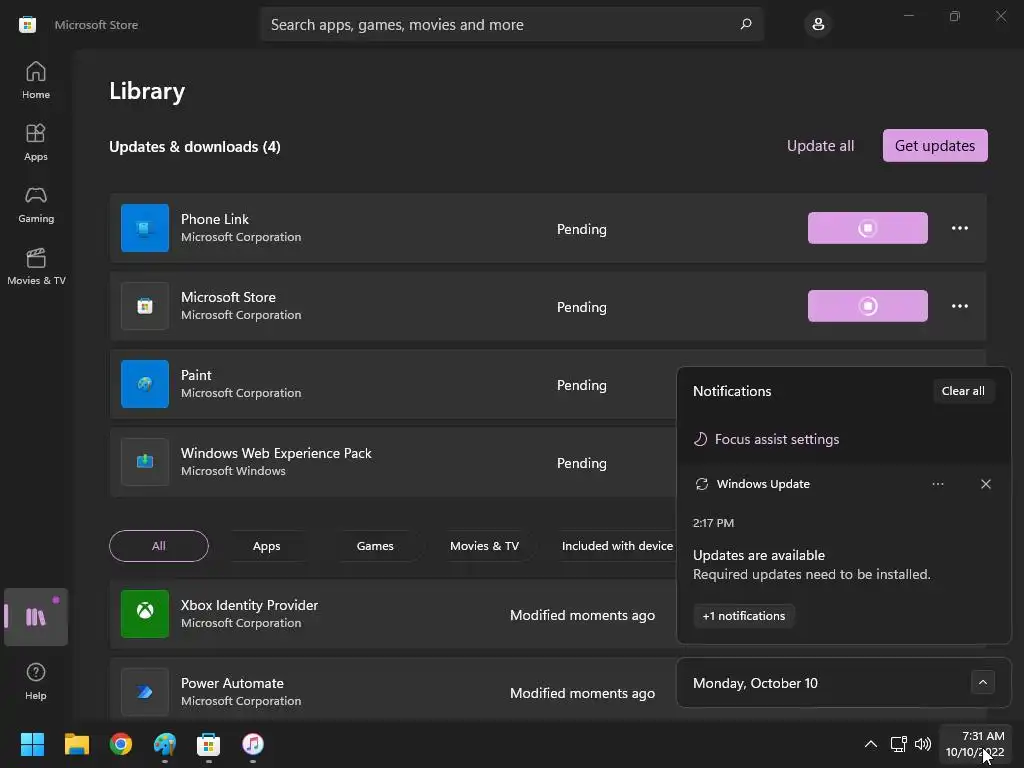Open the user account profile icon
This screenshot has width=1024, height=768.
click(x=818, y=24)
